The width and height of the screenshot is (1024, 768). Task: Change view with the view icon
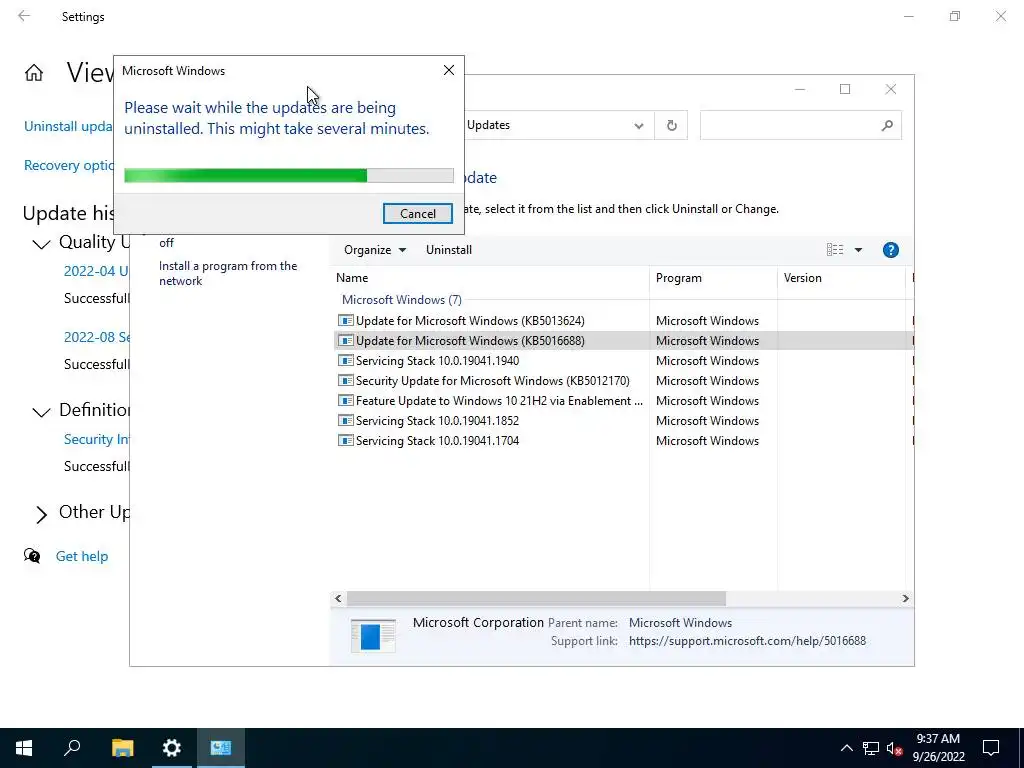coord(835,249)
